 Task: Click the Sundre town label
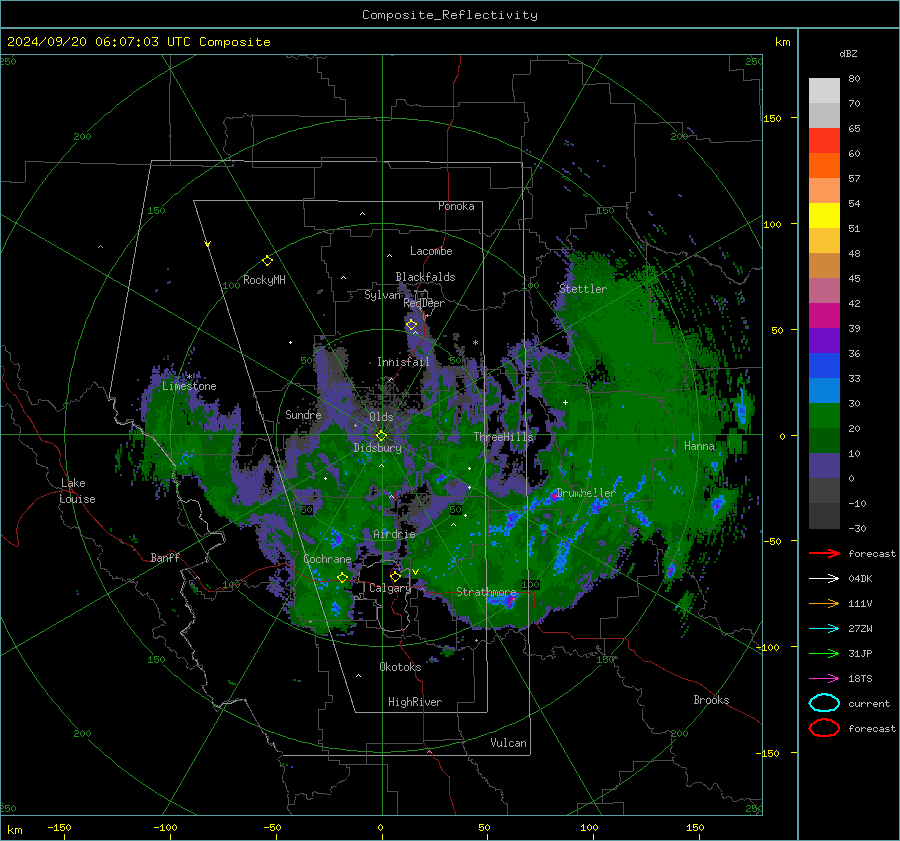pos(303,415)
